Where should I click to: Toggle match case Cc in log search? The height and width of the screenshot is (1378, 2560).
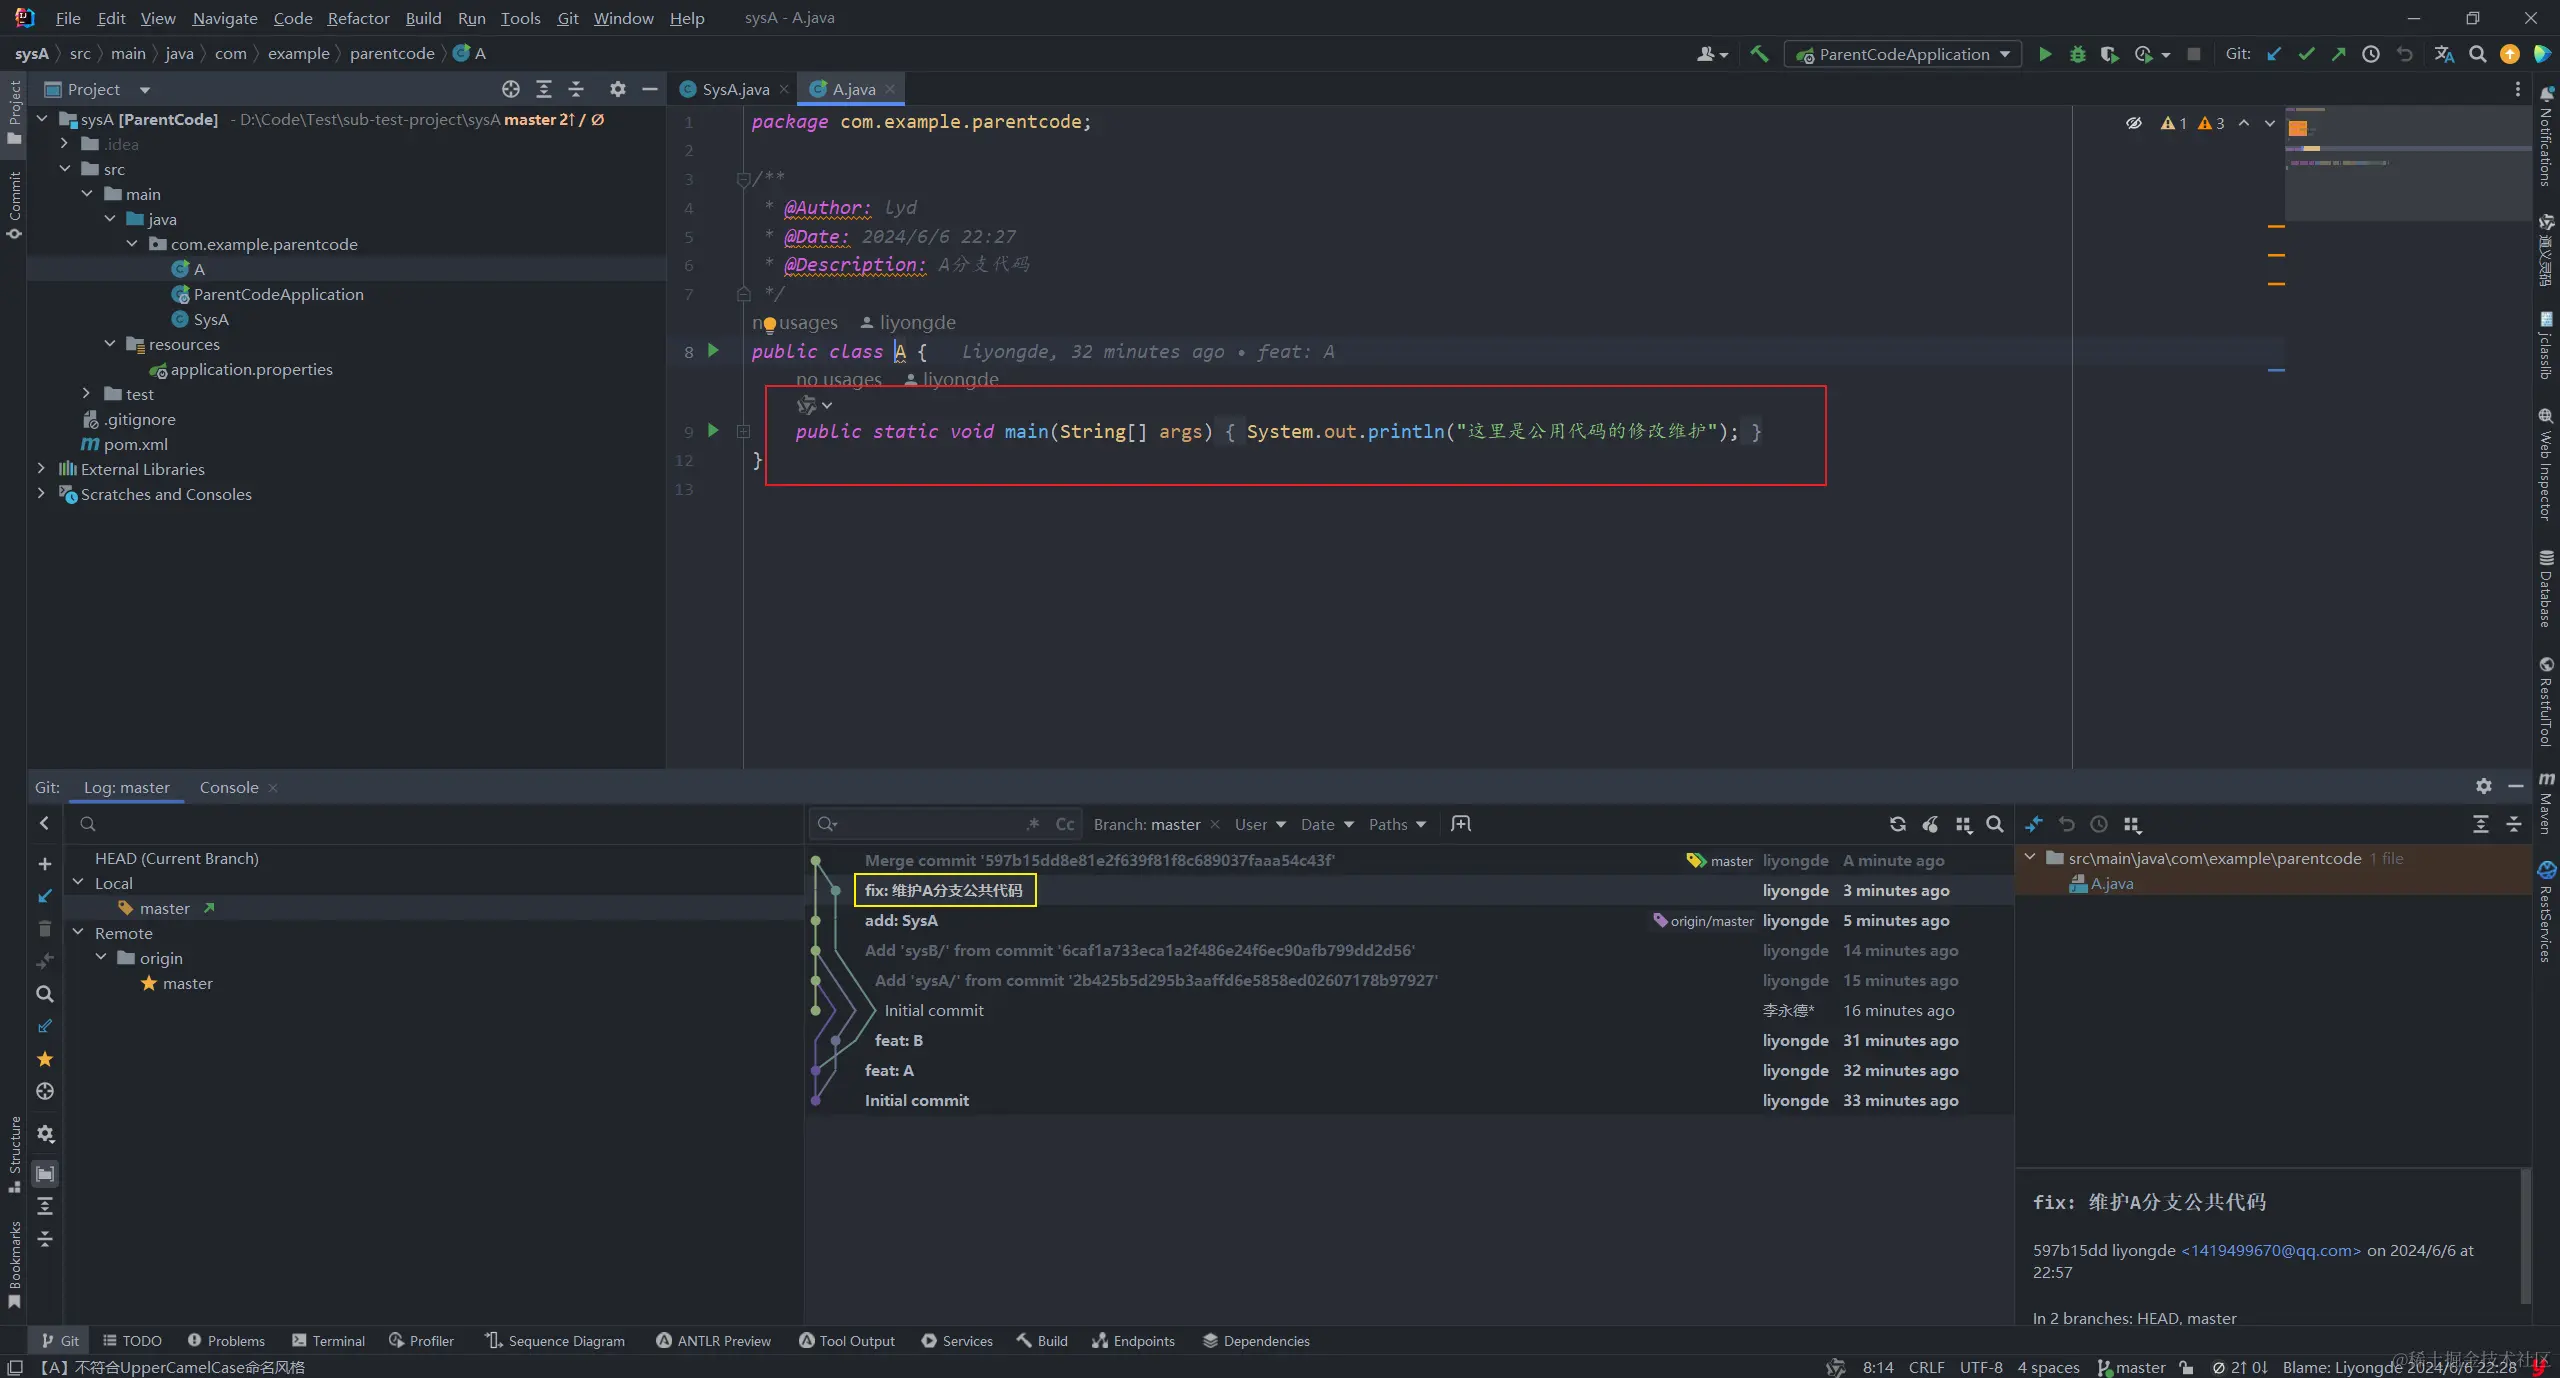[1065, 824]
